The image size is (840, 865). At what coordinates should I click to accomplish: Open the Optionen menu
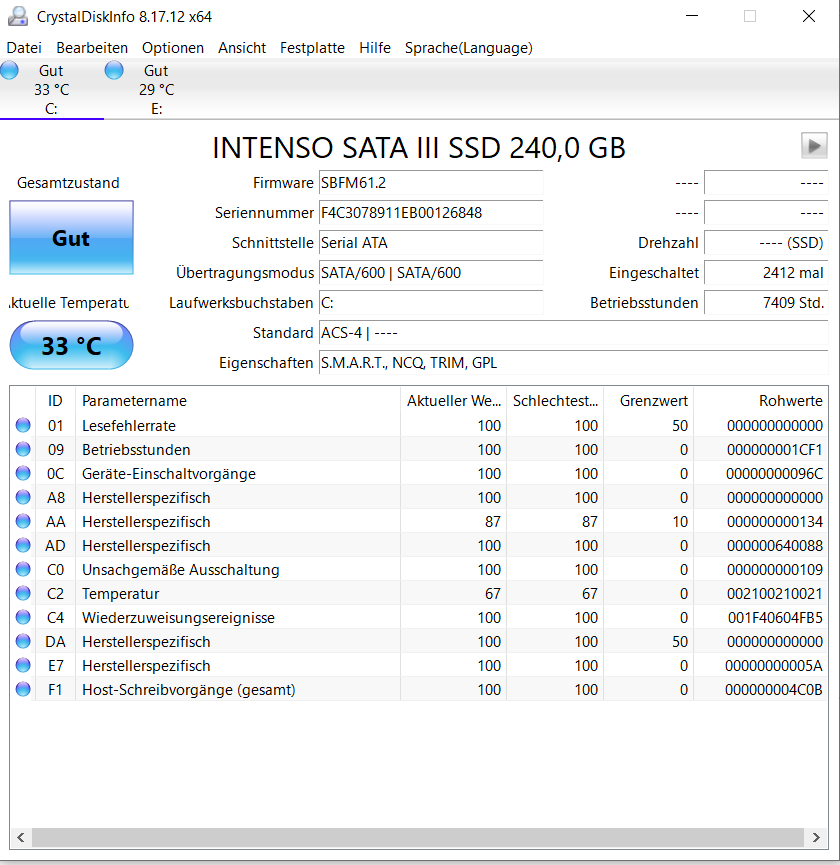(x=173, y=48)
